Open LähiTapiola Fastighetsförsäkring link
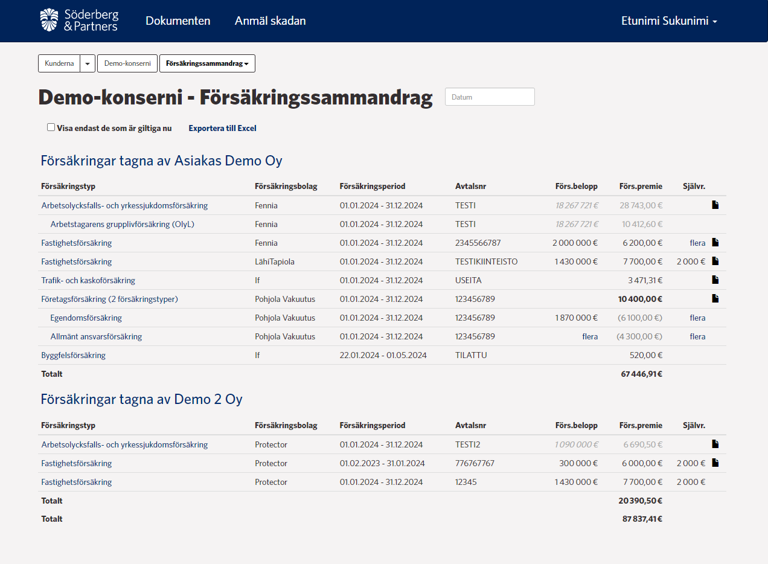 pyautogui.click(x=76, y=261)
